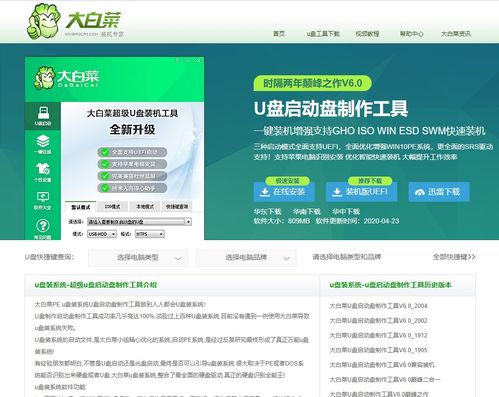Open history version V6.0_2002 link

pos(378,321)
